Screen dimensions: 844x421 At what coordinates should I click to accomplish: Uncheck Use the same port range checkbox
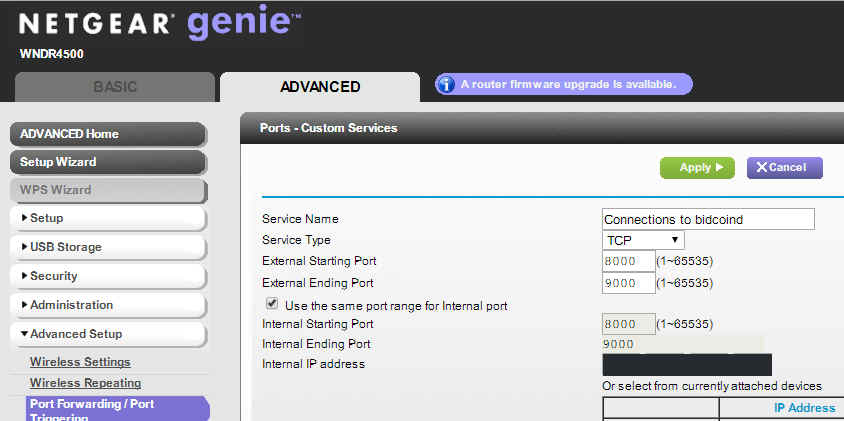(271, 304)
